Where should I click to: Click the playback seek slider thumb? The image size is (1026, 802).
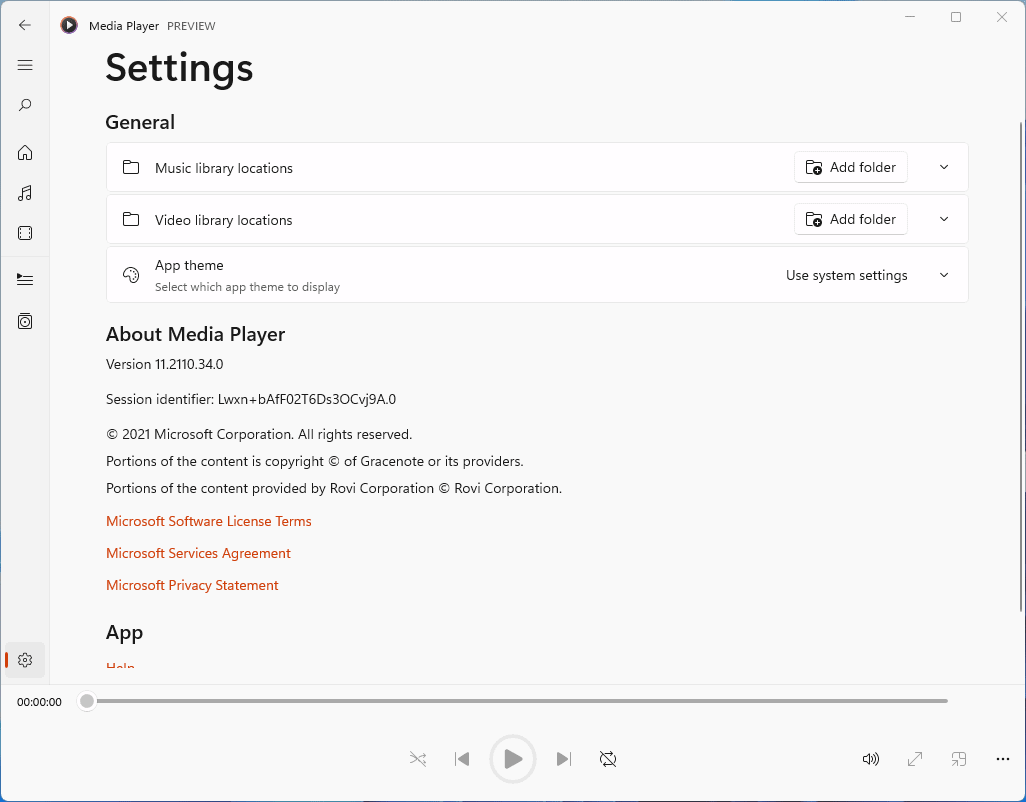pyautogui.click(x=86, y=701)
